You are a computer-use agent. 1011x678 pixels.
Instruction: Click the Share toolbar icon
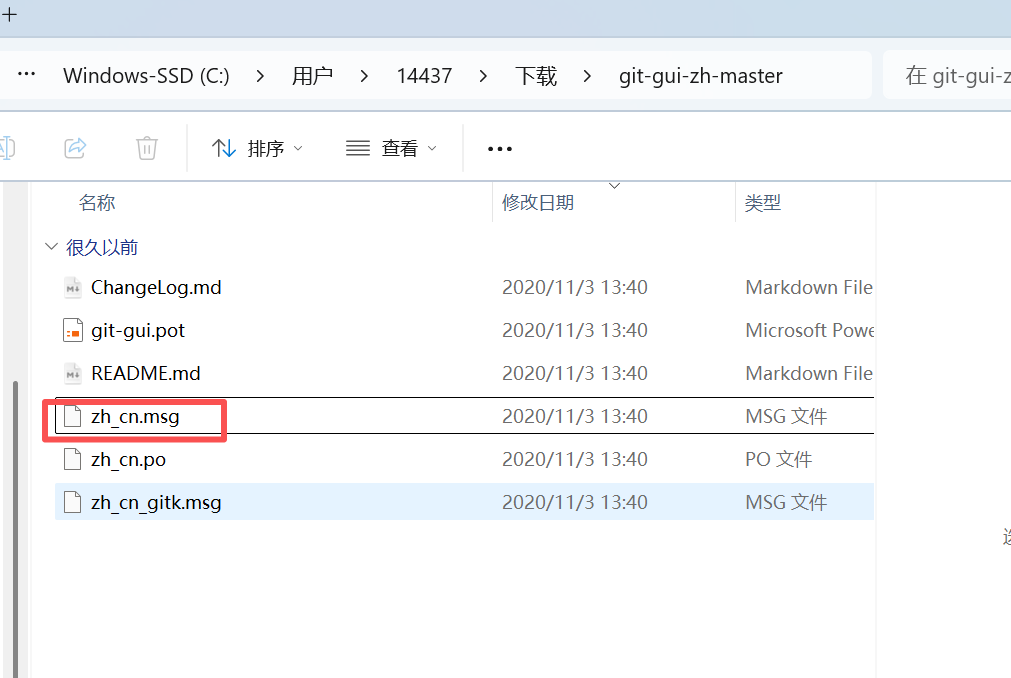tap(75, 148)
